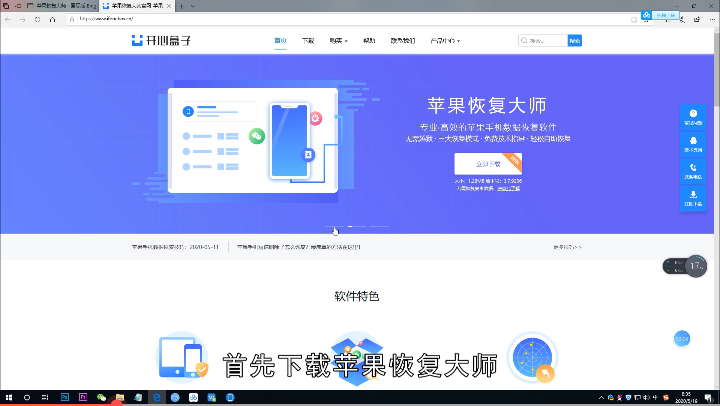The width and height of the screenshot is (720, 406).
Task: Expand the last navigation dropdown item
Action: (445, 40)
